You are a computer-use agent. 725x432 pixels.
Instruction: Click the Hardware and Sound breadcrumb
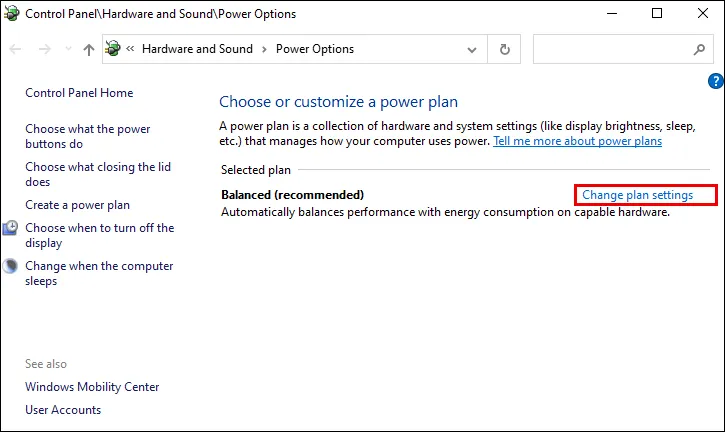[x=198, y=49]
